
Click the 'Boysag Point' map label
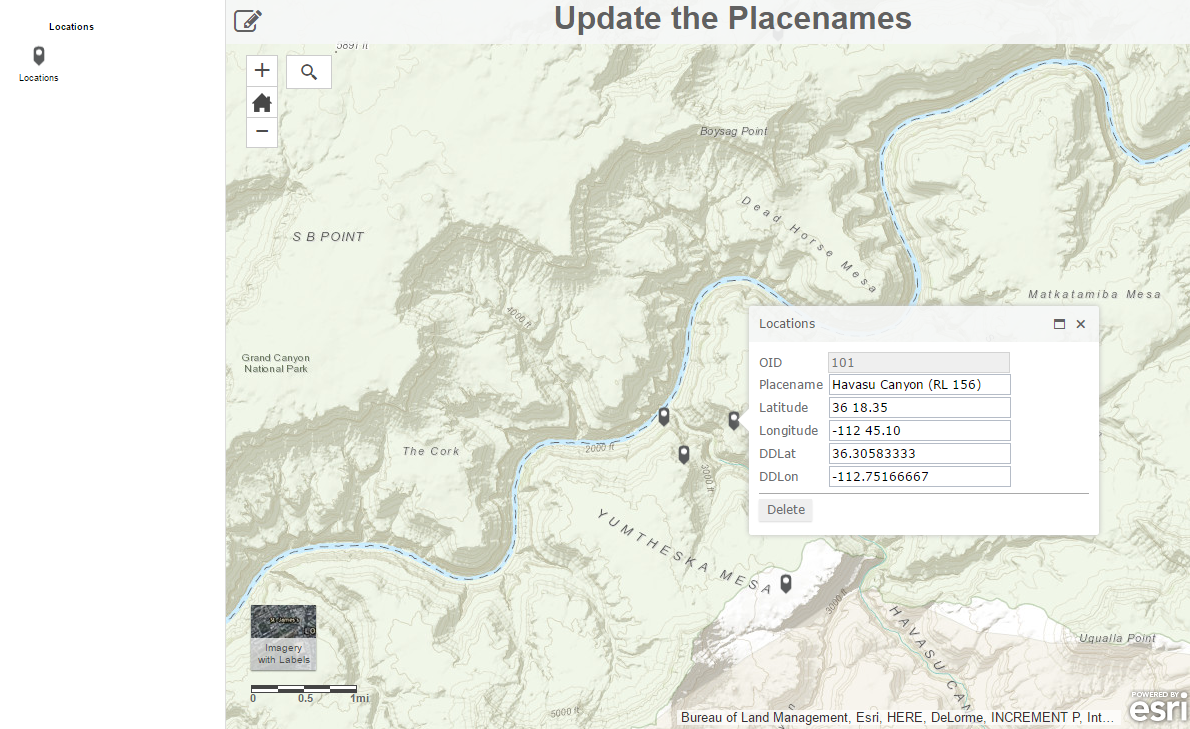pos(733,131)
